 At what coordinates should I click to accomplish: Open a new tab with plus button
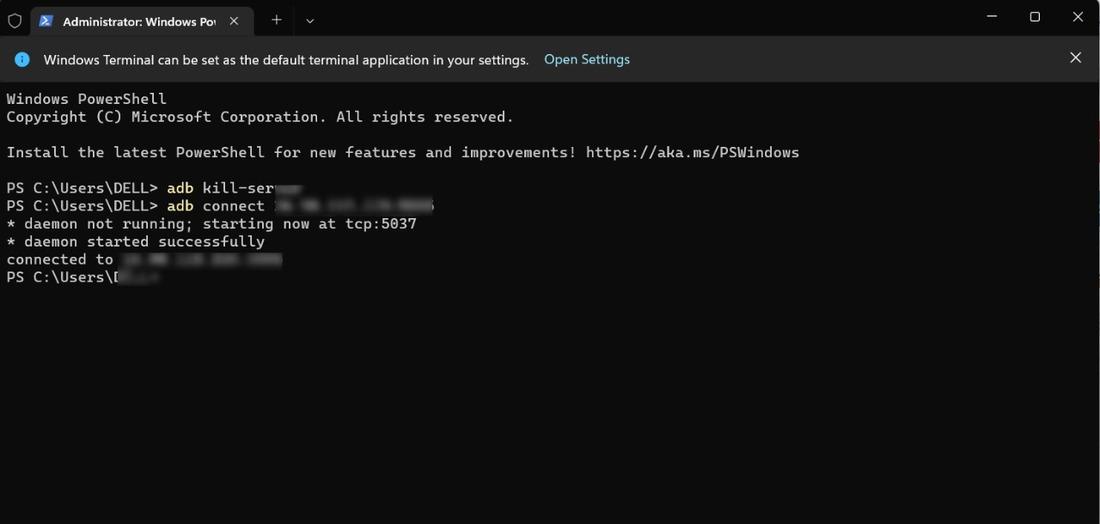(277, 20)
